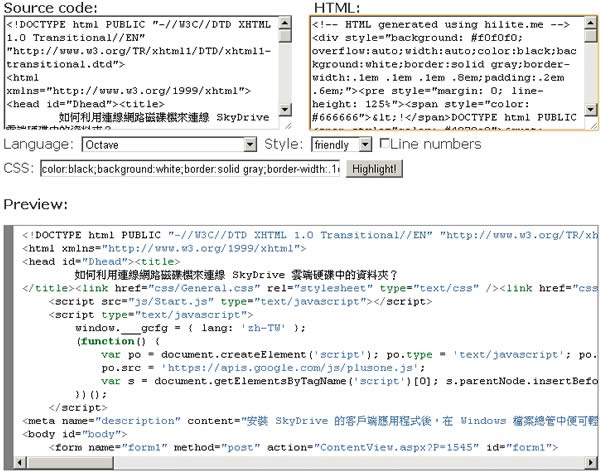Image resolution: width=600 pixels, height=472 pixels.
Task: Click the Highlight! button
Action: (x=374, y=169)
